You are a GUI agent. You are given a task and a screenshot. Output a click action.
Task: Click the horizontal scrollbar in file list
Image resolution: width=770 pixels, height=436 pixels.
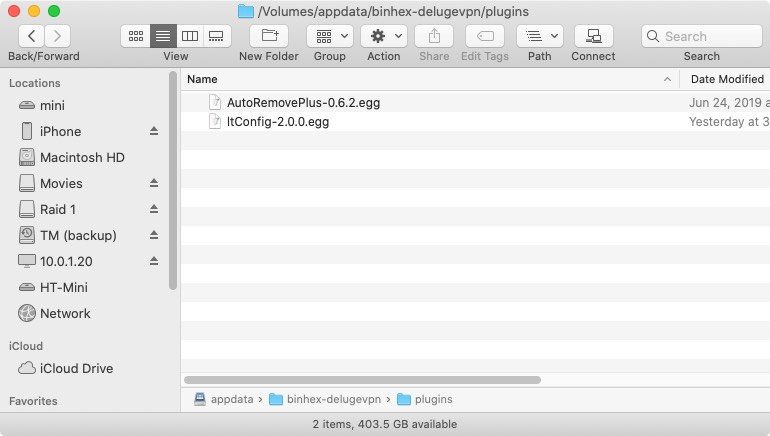pos(362,380)
